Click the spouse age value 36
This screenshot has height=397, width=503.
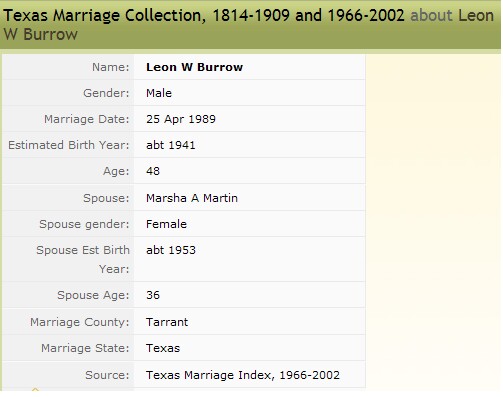(x=153, y=295)
